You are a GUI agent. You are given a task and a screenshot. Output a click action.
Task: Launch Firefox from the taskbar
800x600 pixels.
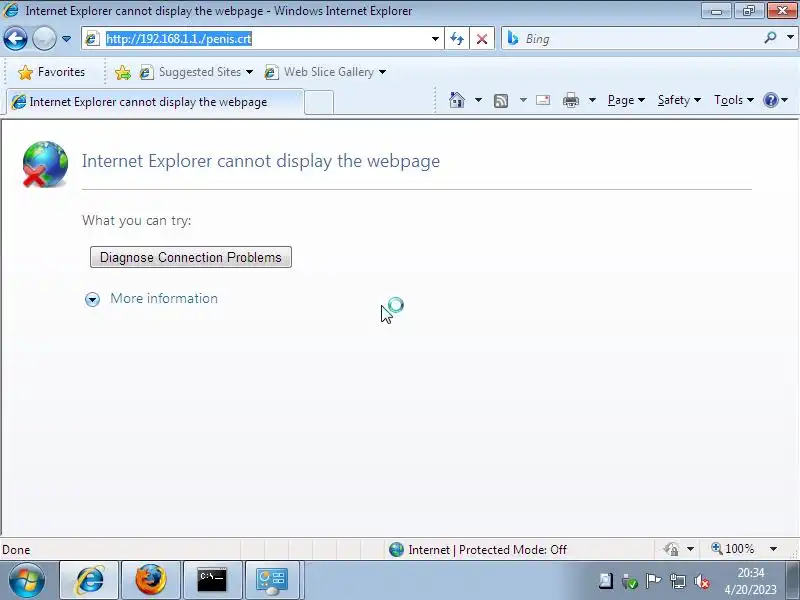coord(151,580)
